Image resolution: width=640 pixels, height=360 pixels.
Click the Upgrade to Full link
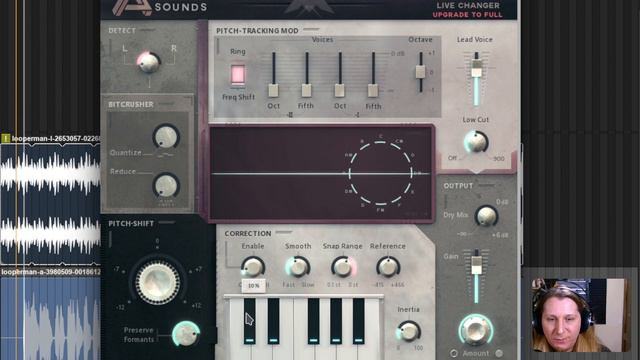coord(467,15)
